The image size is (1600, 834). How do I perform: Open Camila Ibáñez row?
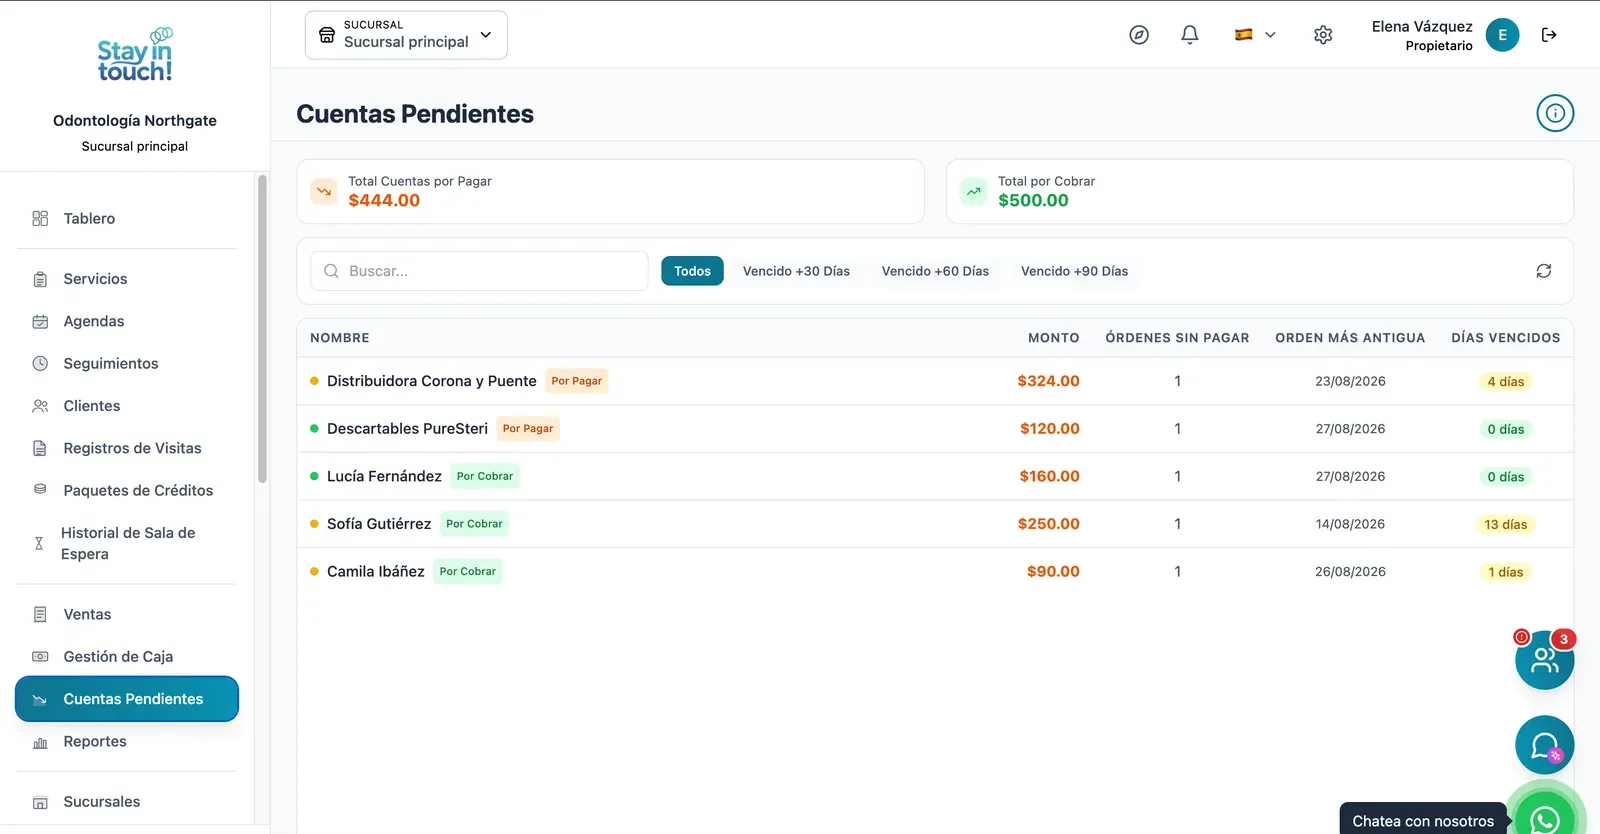coord(935,572)
